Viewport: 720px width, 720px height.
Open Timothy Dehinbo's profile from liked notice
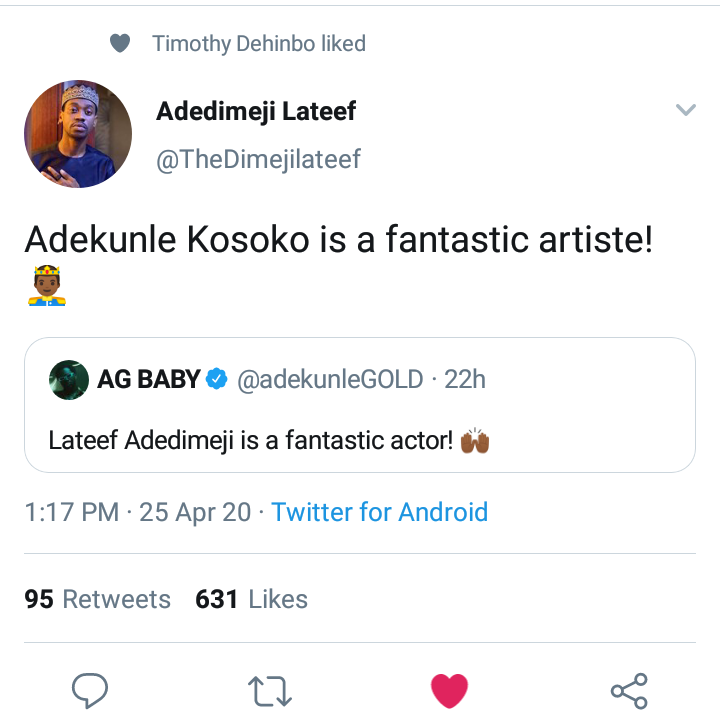pyautogui.click(x=259, y=43)
